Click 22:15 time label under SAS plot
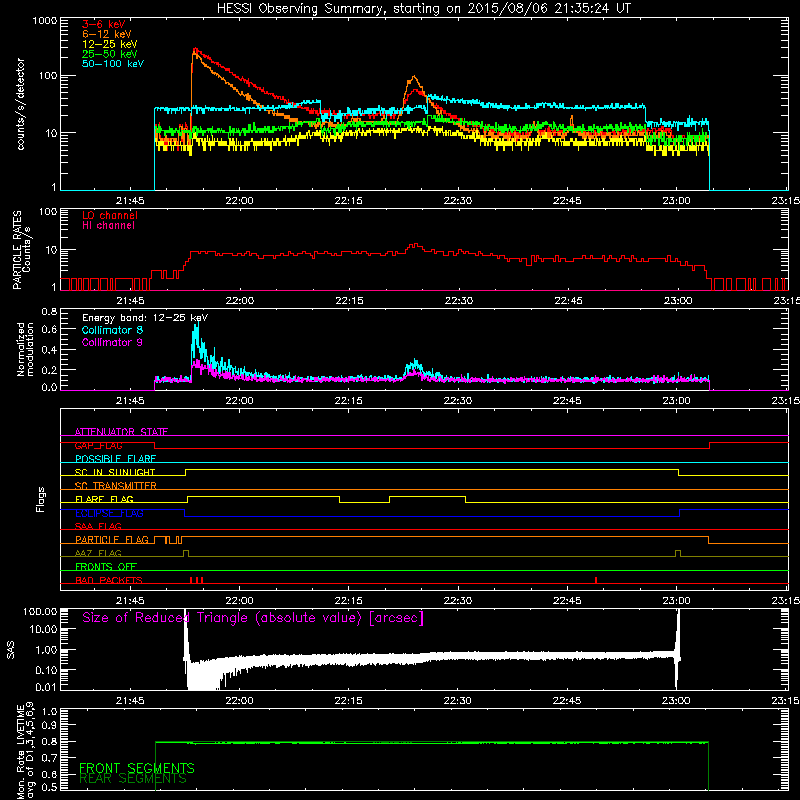The height and width of the screenshot is (800, 800). click(348, 701)
